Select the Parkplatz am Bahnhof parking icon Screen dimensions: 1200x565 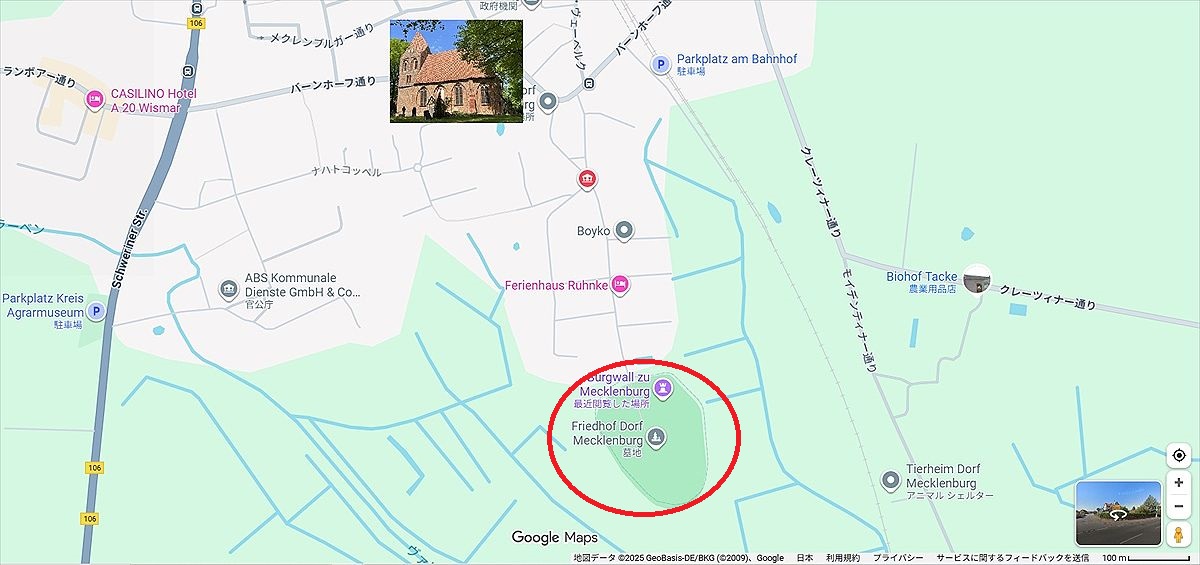coord(660,64)
